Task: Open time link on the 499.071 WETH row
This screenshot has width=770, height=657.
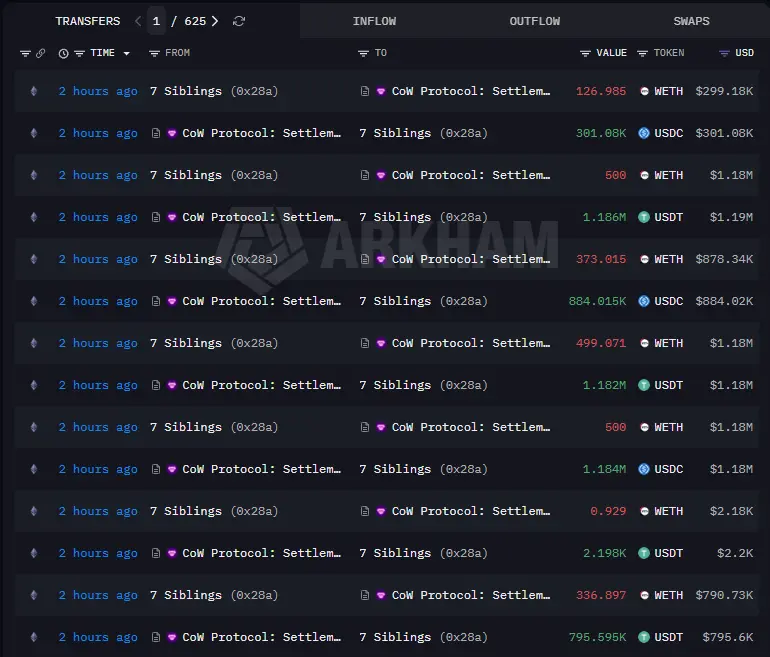Action: coord(98,343)
